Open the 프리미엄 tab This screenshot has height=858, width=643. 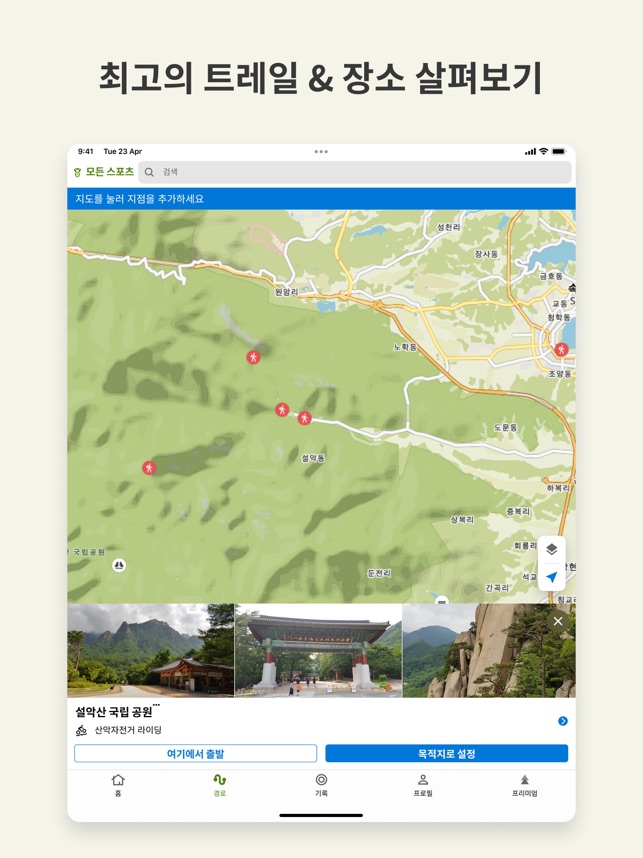coord(524,785)
